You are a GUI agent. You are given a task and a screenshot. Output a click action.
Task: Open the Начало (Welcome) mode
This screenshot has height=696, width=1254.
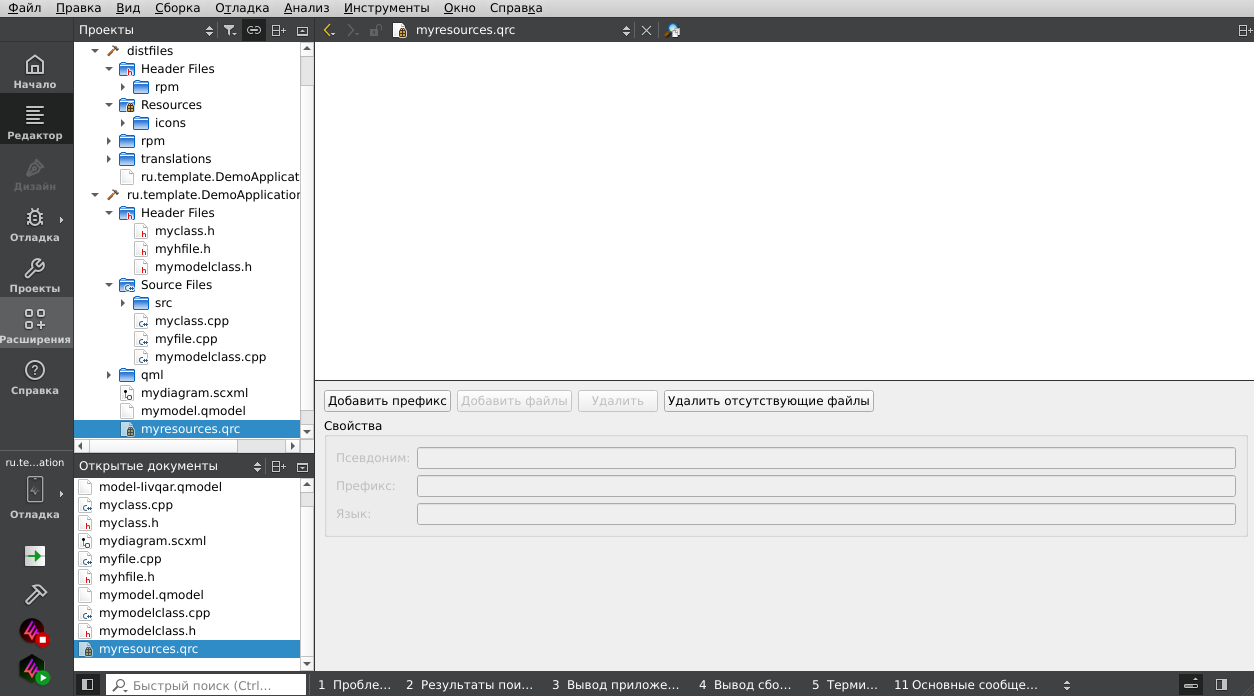[x=35, y=71]
